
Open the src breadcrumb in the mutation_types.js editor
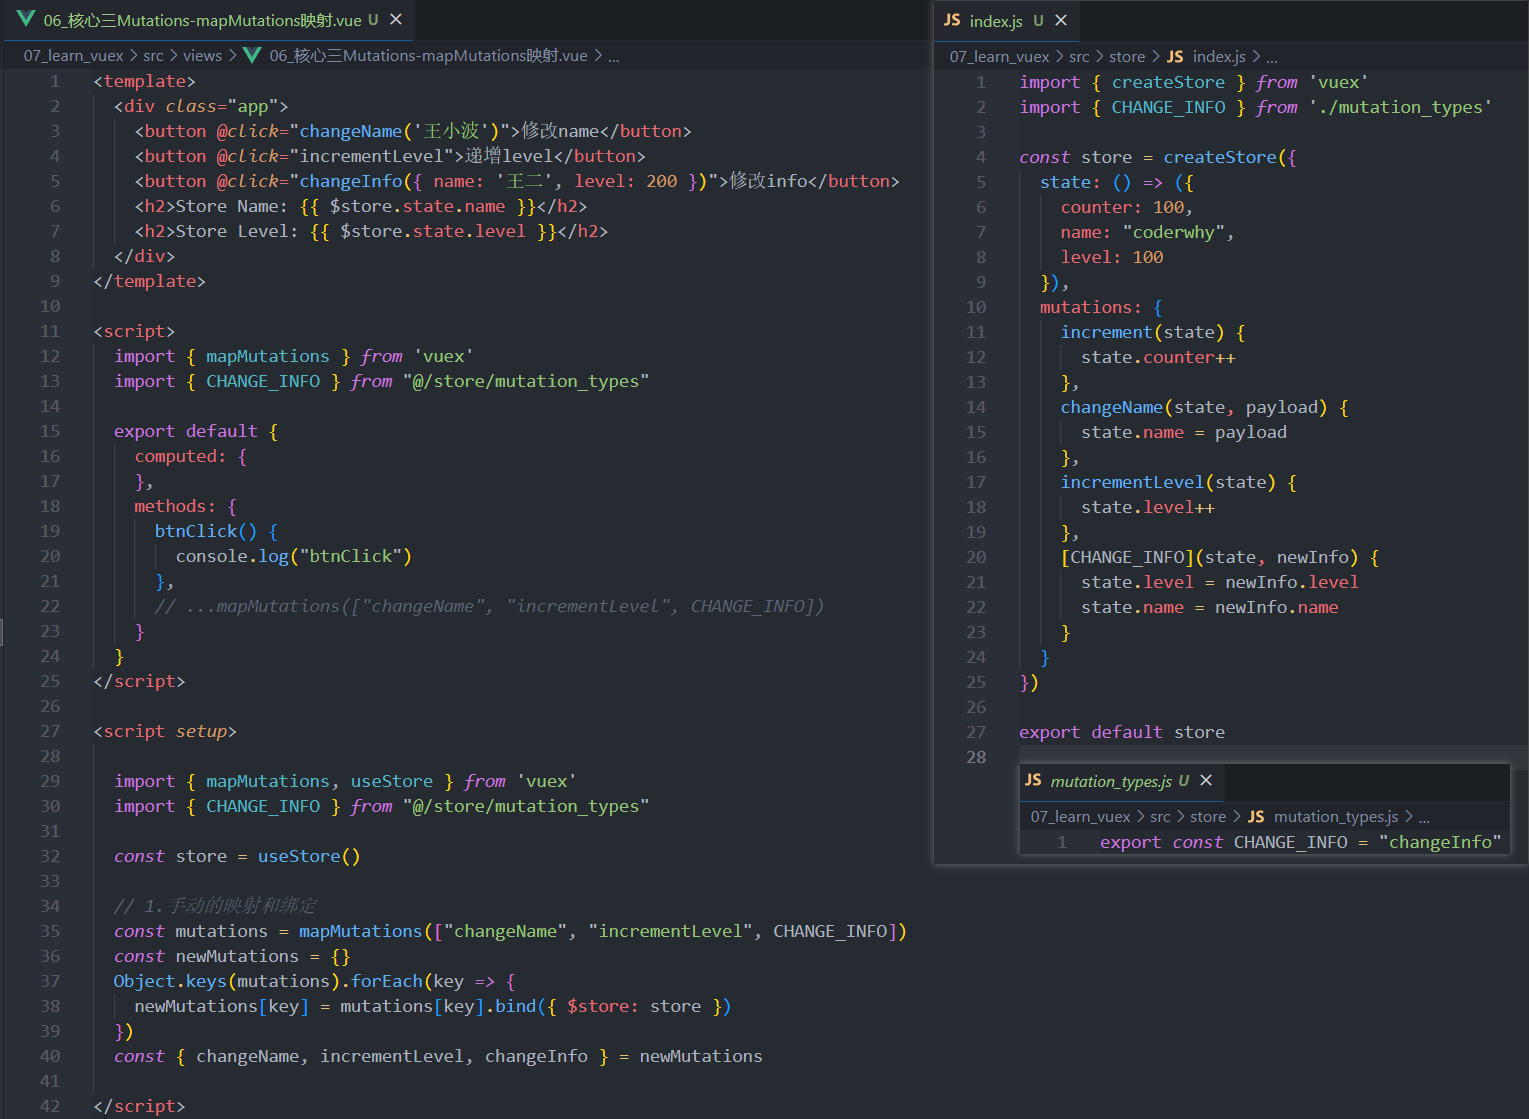[1160, 817]
